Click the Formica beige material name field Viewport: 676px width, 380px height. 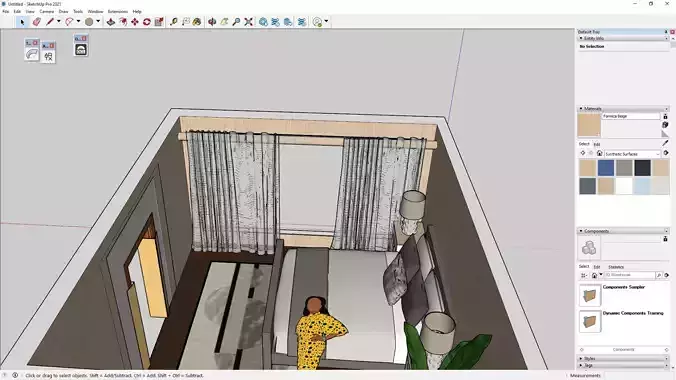[631, 116]
